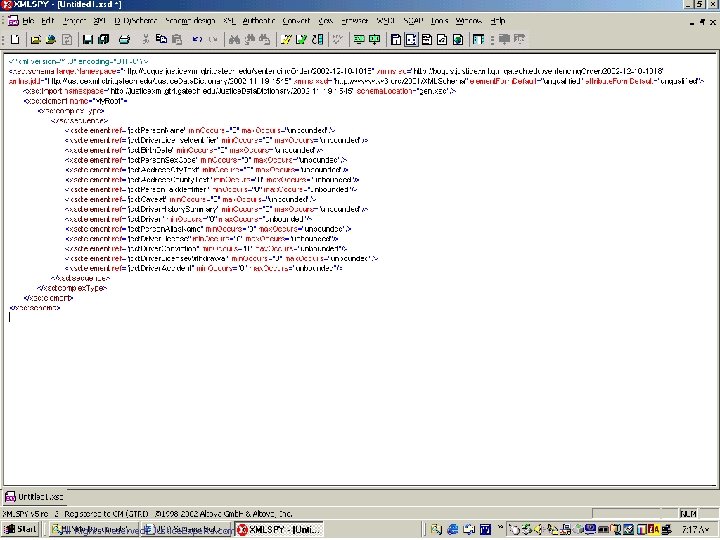Screen dimensions: 720x540
Task: Click the PersonSexCode element ref line
Action: (x=206, y=160)
